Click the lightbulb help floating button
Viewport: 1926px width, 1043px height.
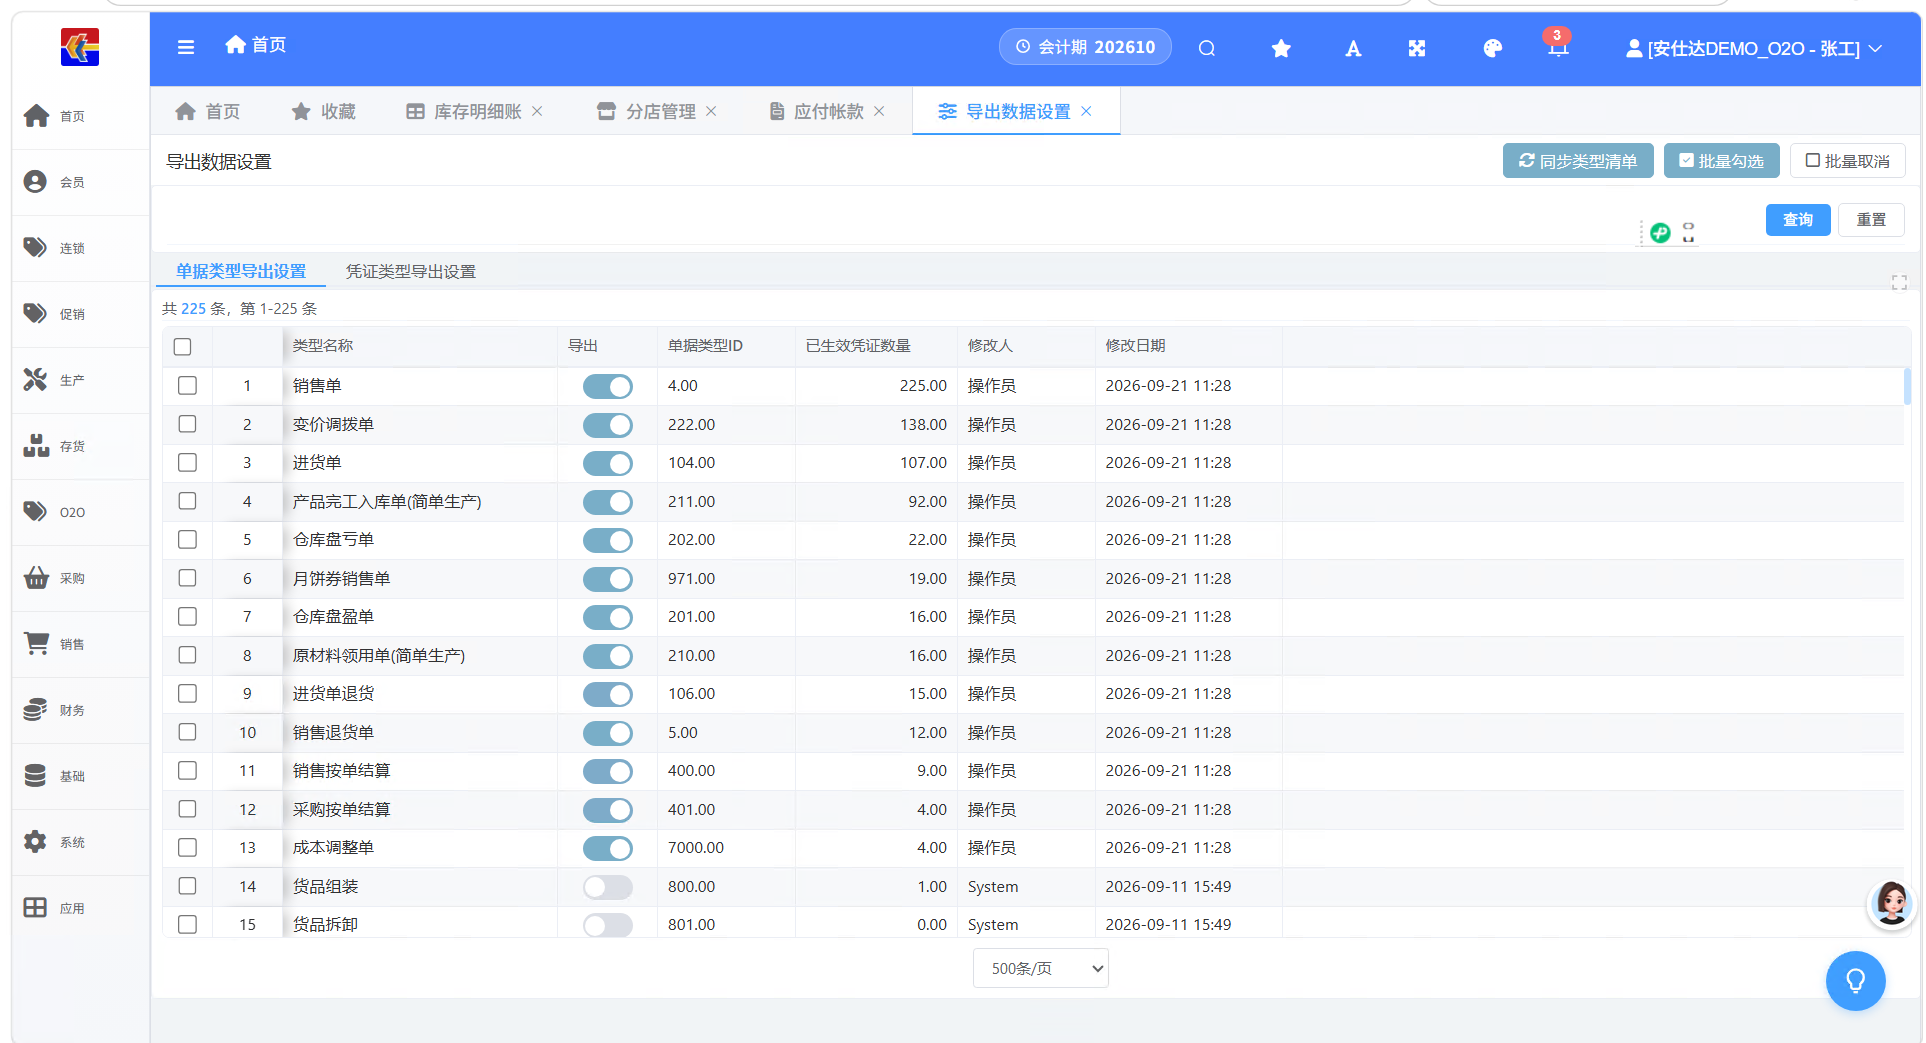(1855, 981)
